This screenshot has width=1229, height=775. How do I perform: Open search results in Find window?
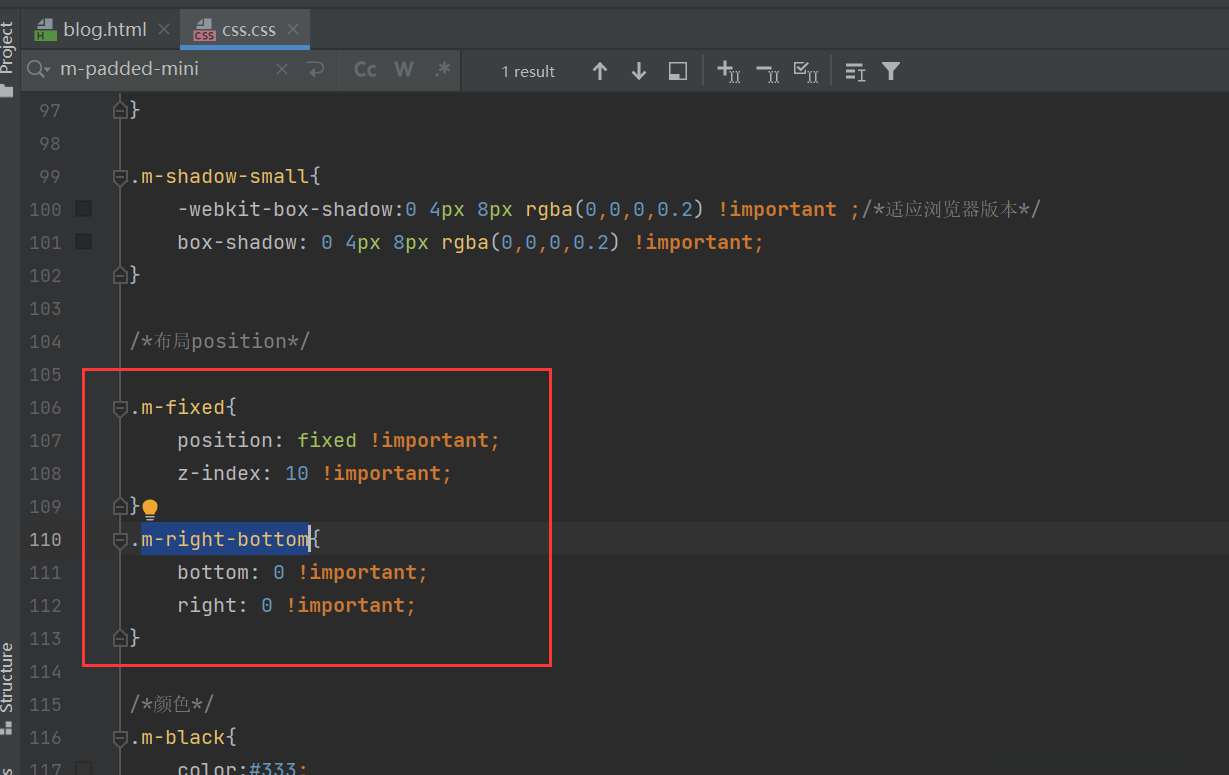pos(678,71)
